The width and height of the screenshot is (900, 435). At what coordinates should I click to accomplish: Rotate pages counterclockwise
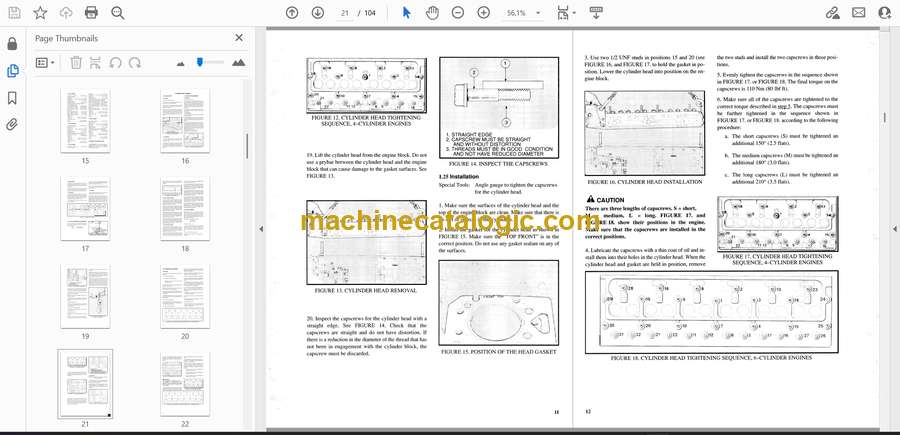point(115,63)
